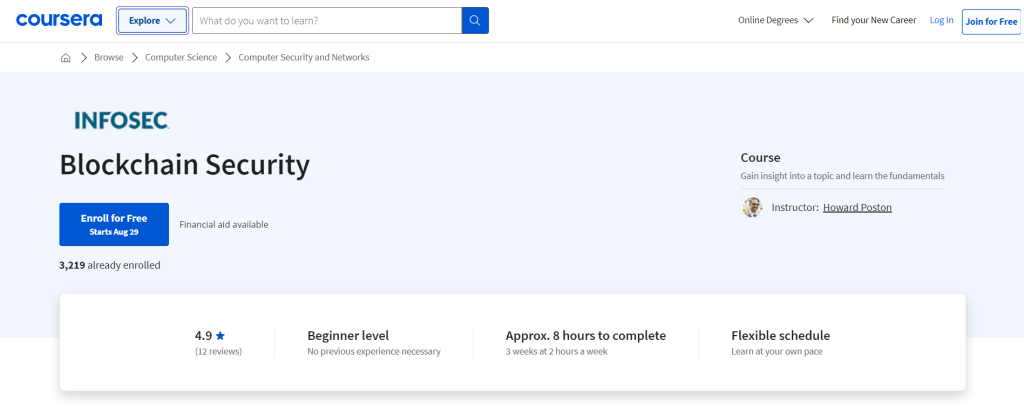Screen dimensions: 1024x416
Task: Click the 4.9 star rating icon
Action: tap(220, 336)
